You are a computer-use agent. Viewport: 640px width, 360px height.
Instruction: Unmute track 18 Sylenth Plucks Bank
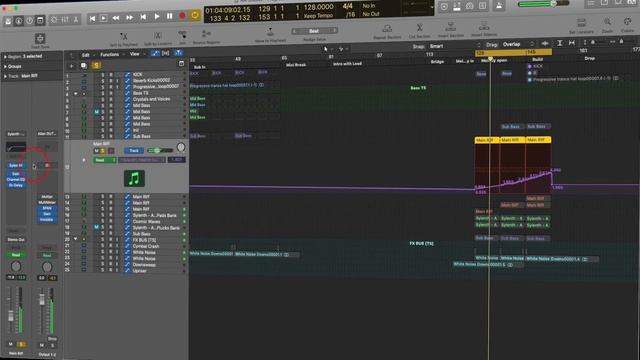tap(97, 227)
